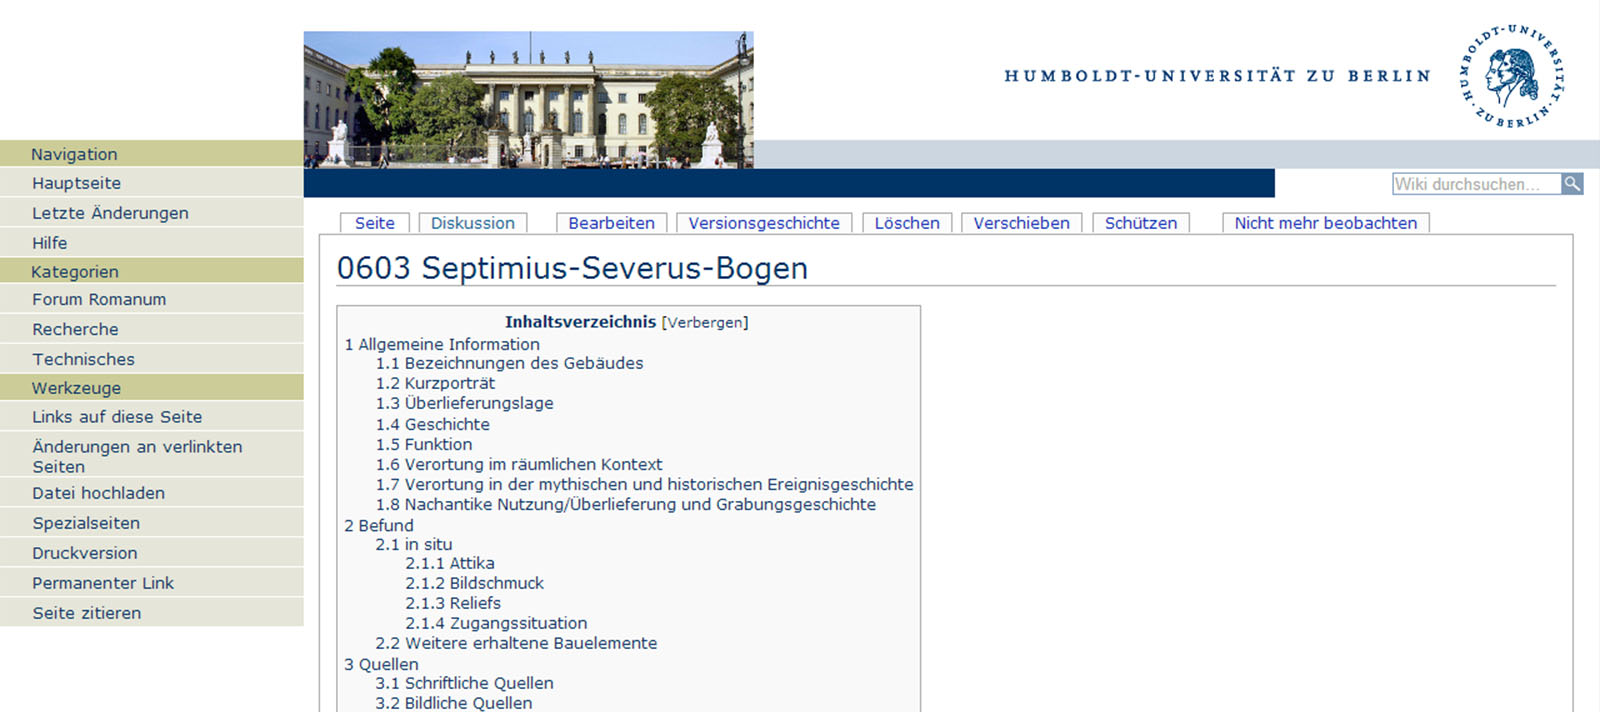Jump to 2.2 Weitere erhaltene Bauelemente
Viewport: 1600px width, 712px height.
(x=516, y=643)
